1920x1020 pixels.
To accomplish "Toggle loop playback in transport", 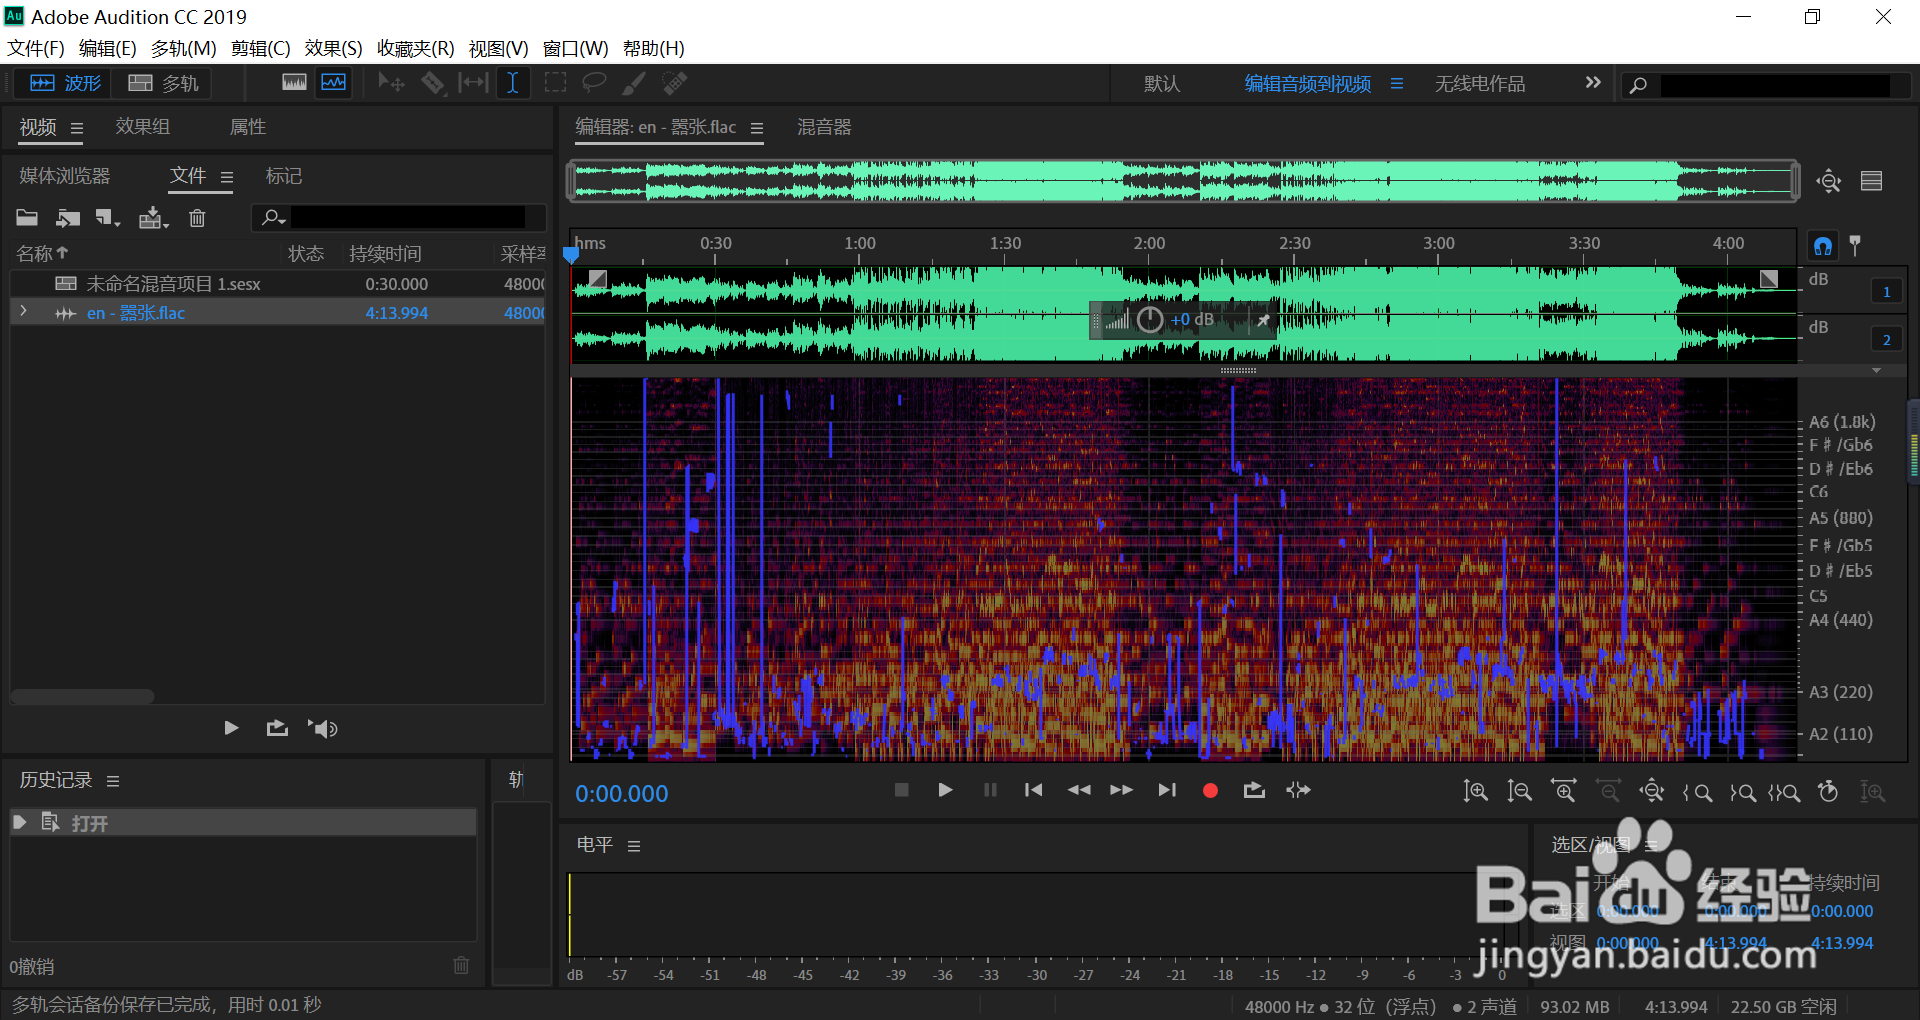I will (1254, 790).
